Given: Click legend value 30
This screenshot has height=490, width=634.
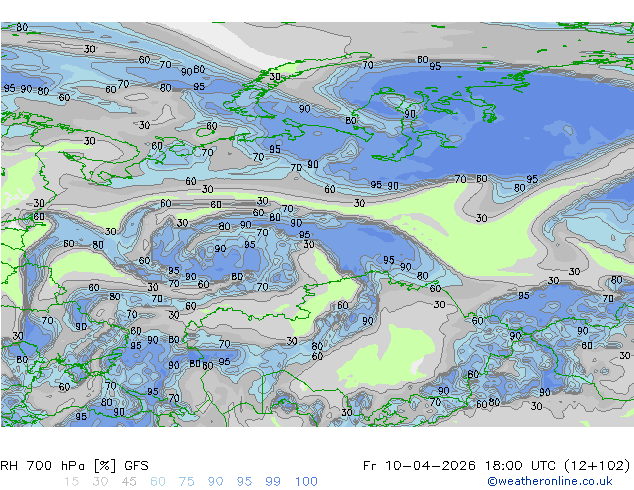Looking at the screenshot, I should (100, 482).
